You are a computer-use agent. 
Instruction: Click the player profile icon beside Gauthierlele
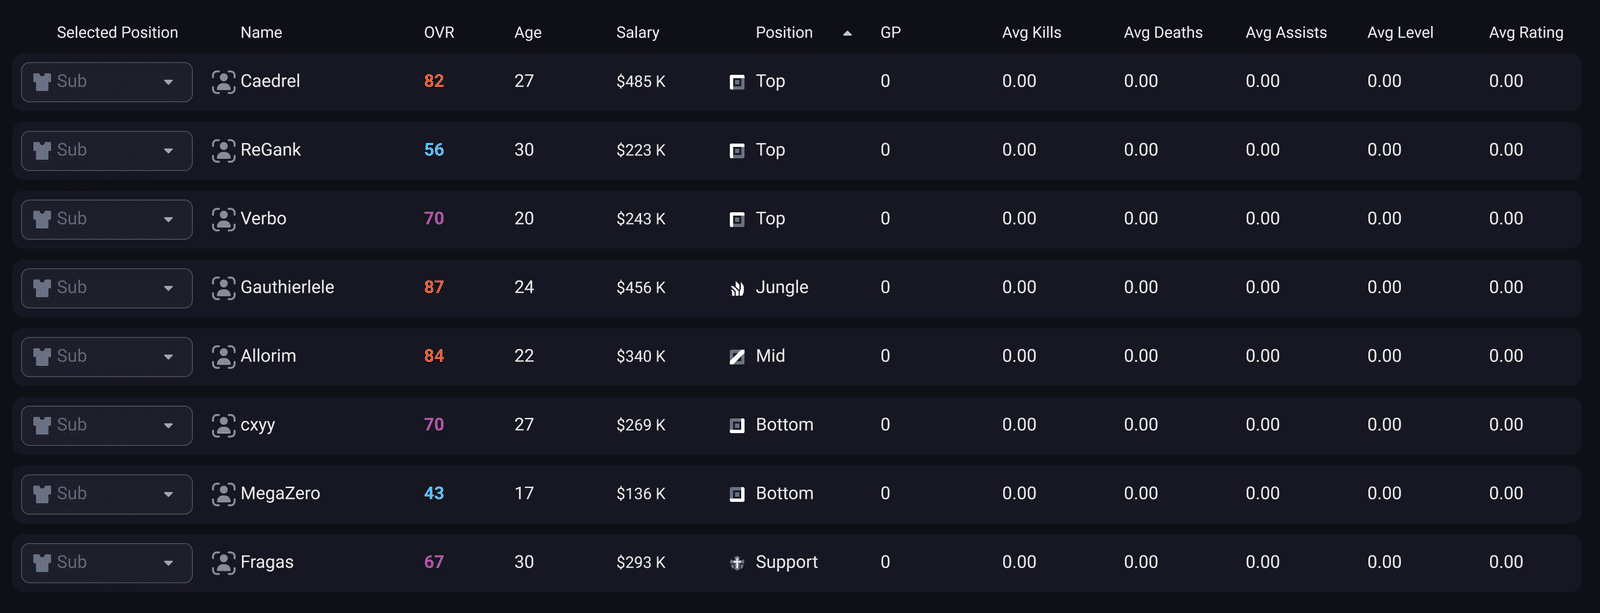pyautogui.click(x=224, y=288)
